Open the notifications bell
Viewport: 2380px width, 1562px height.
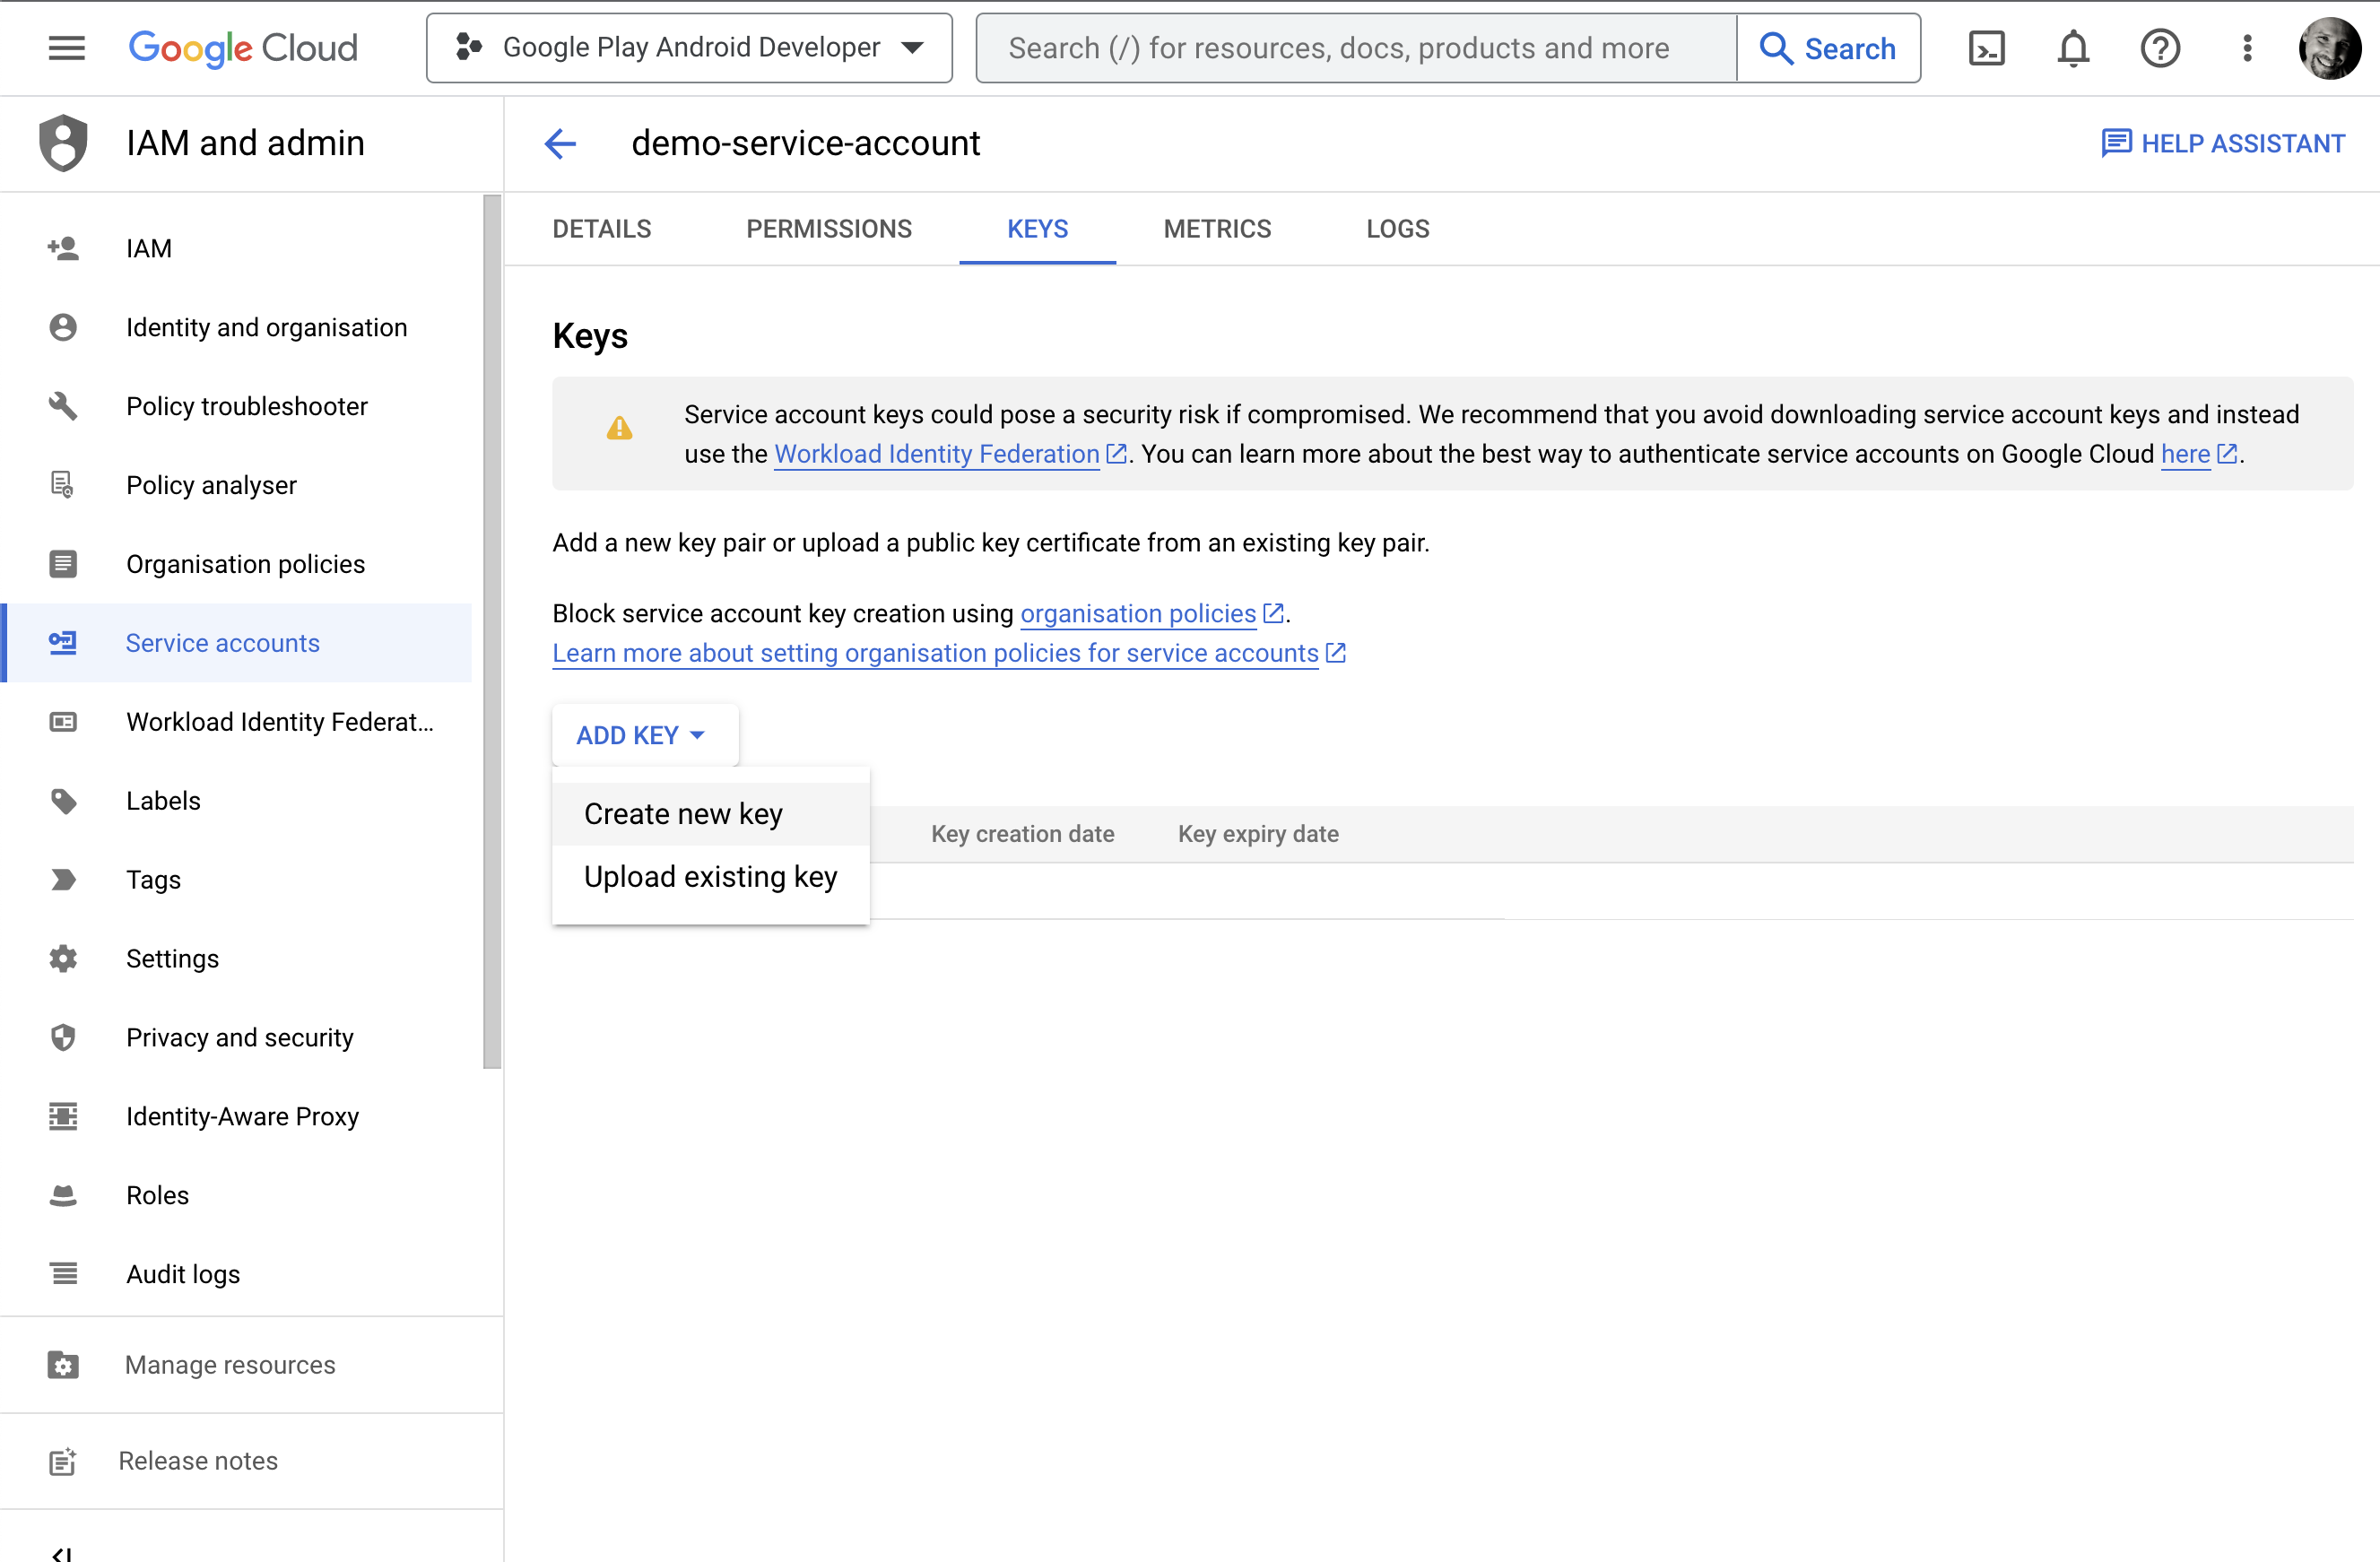tap(2073, 47)
